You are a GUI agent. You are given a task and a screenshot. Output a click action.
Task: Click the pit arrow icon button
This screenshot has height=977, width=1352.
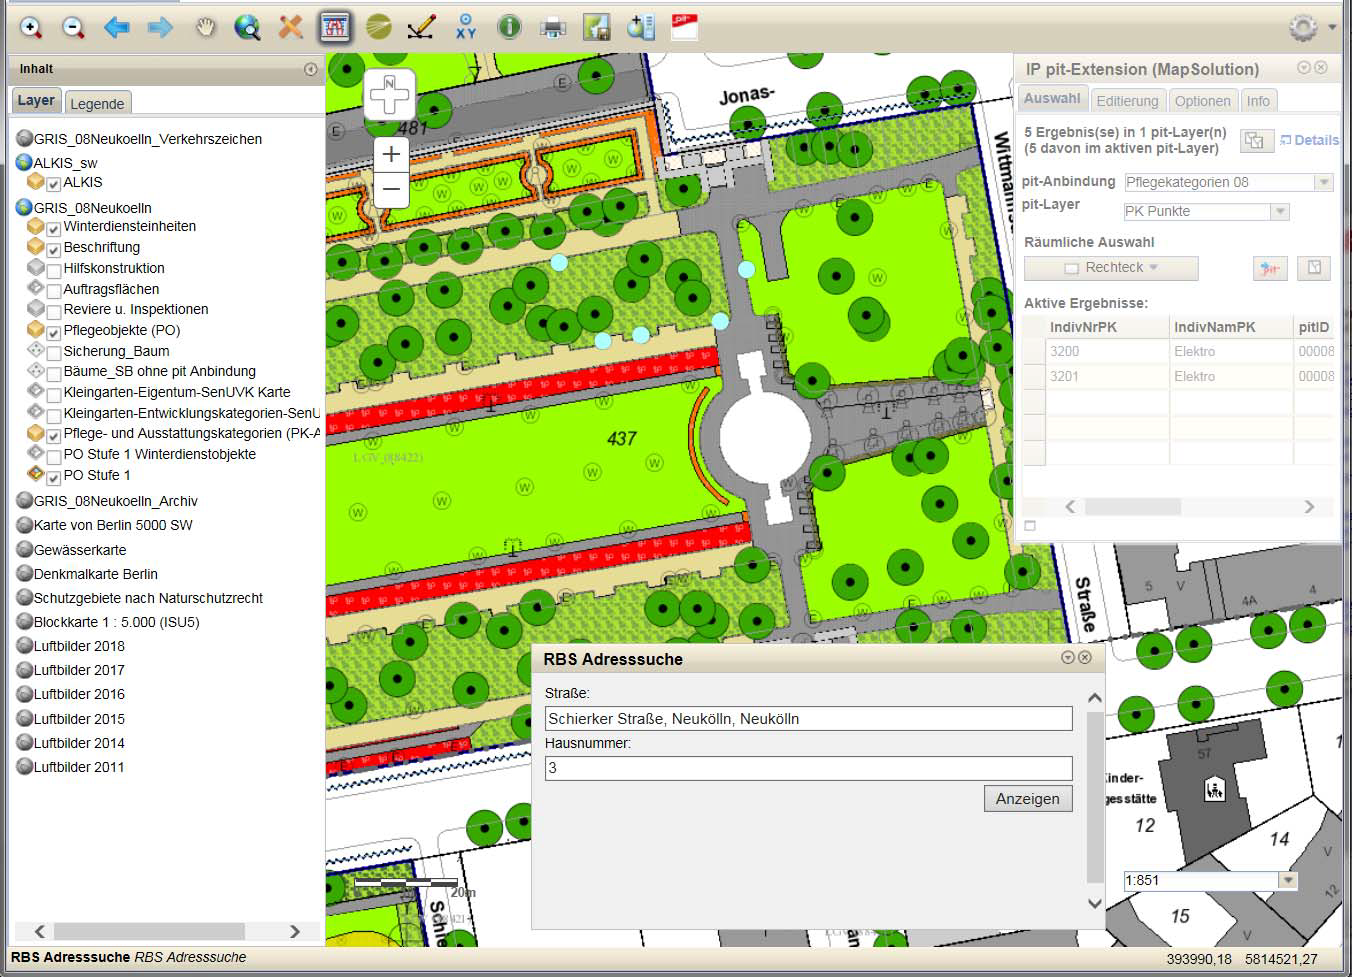pyautogui.click(x=1269, y=268)
